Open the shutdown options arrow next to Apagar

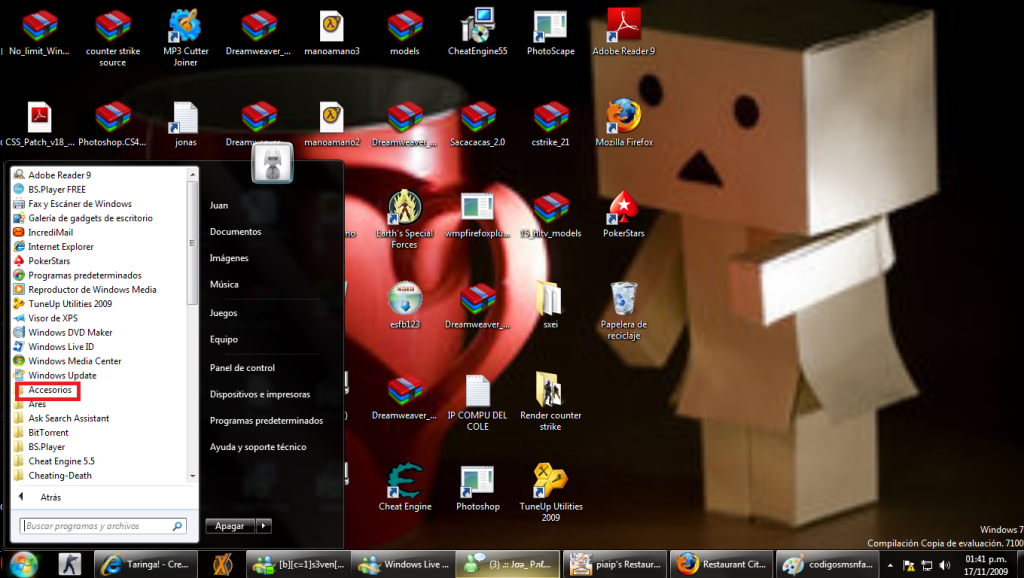click(264, 526)
